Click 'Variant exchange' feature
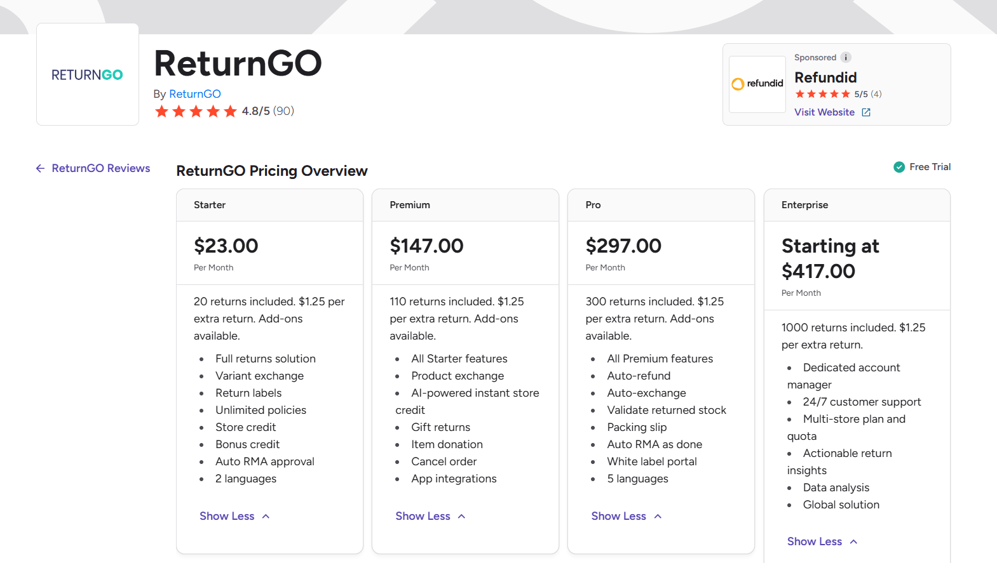The height and width of the screenshot is (563, 997). 259,376
